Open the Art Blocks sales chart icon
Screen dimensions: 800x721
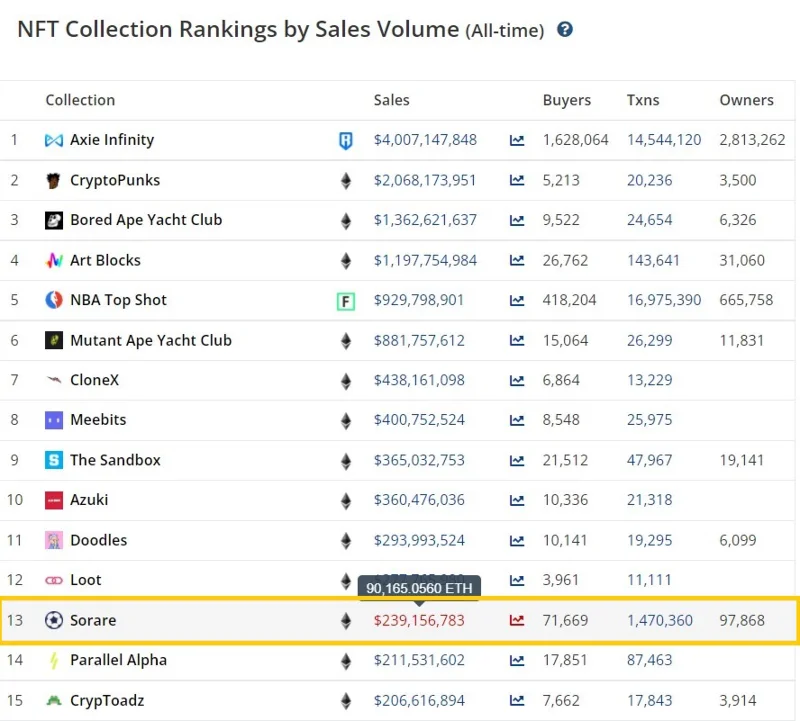[x=517, y=260]
